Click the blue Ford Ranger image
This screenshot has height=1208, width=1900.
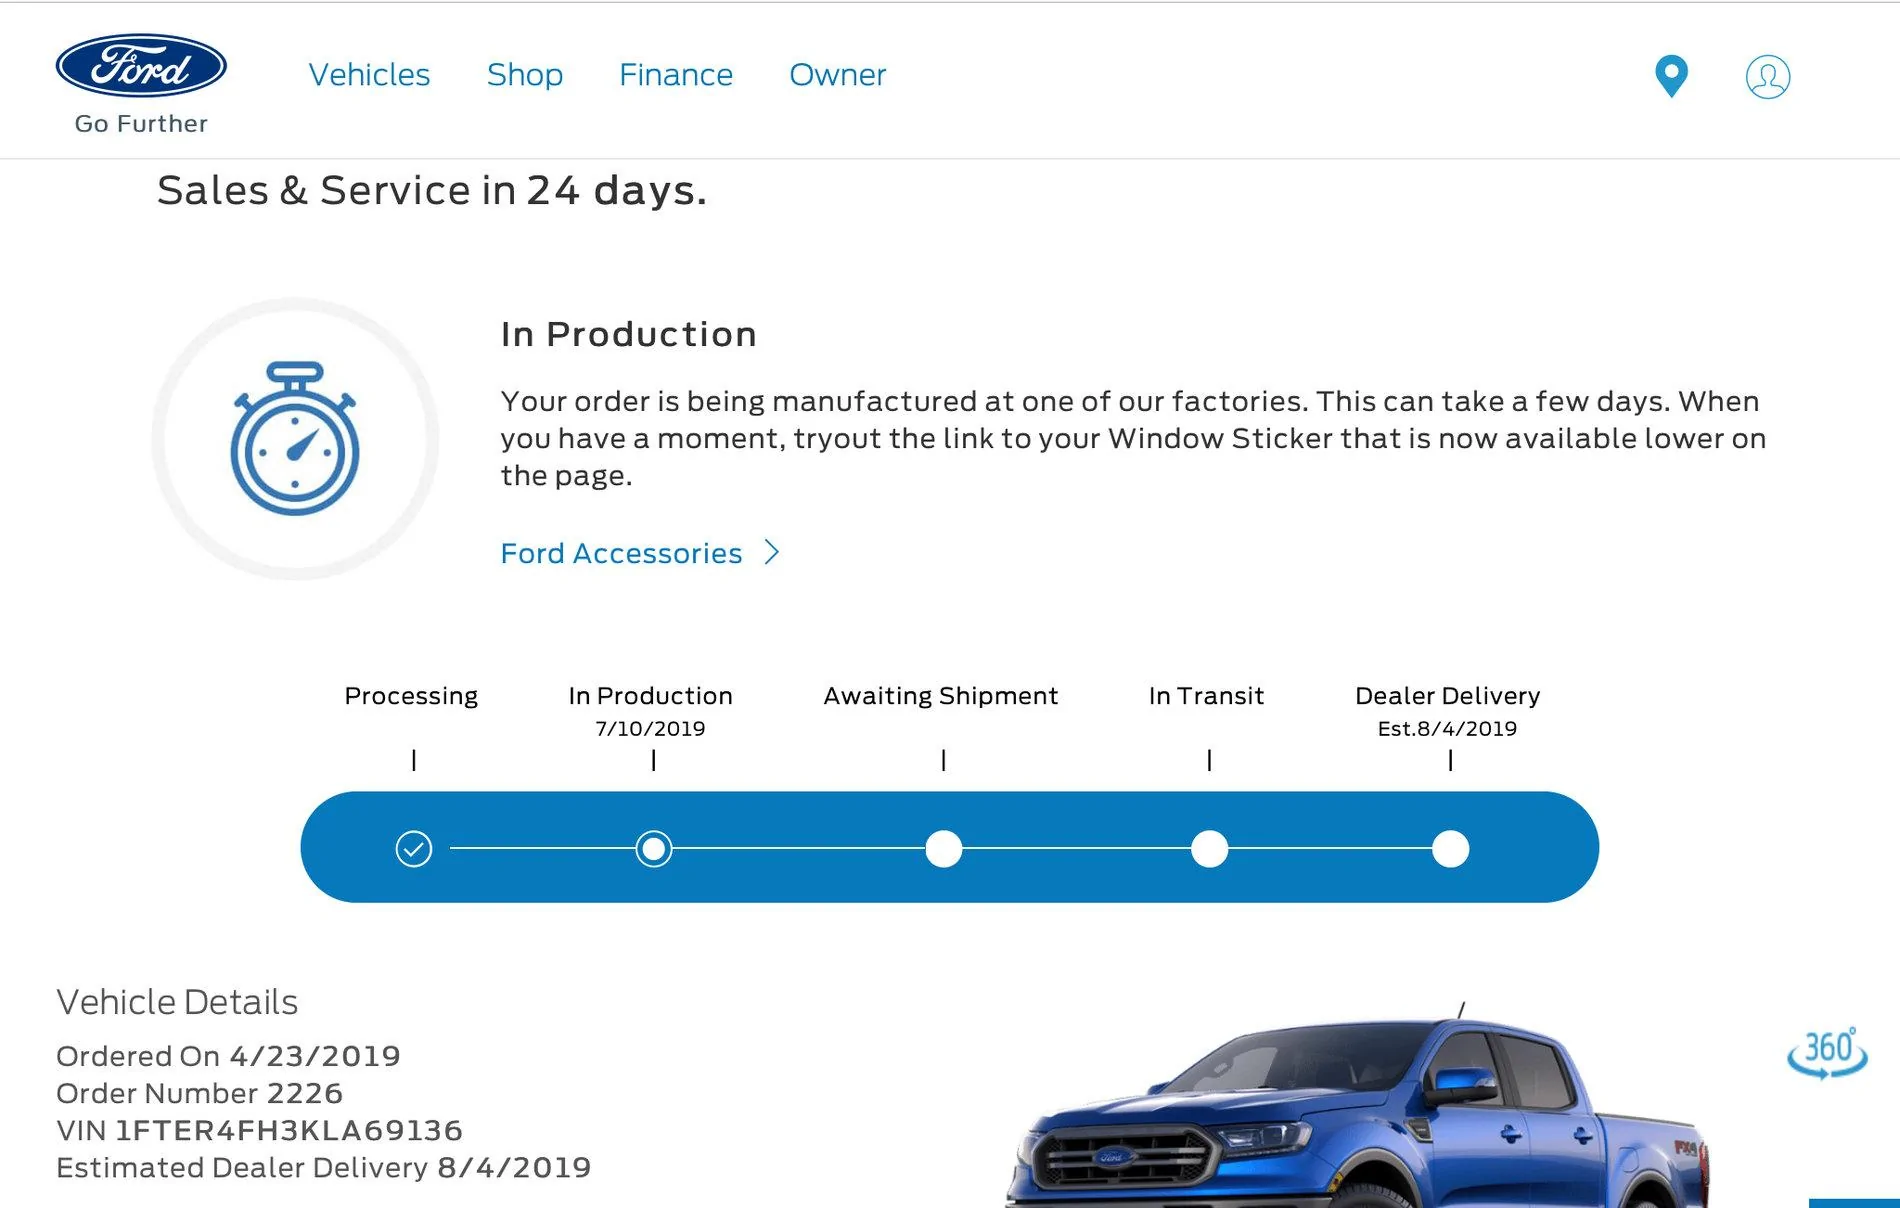(x=1358, y=1105)
